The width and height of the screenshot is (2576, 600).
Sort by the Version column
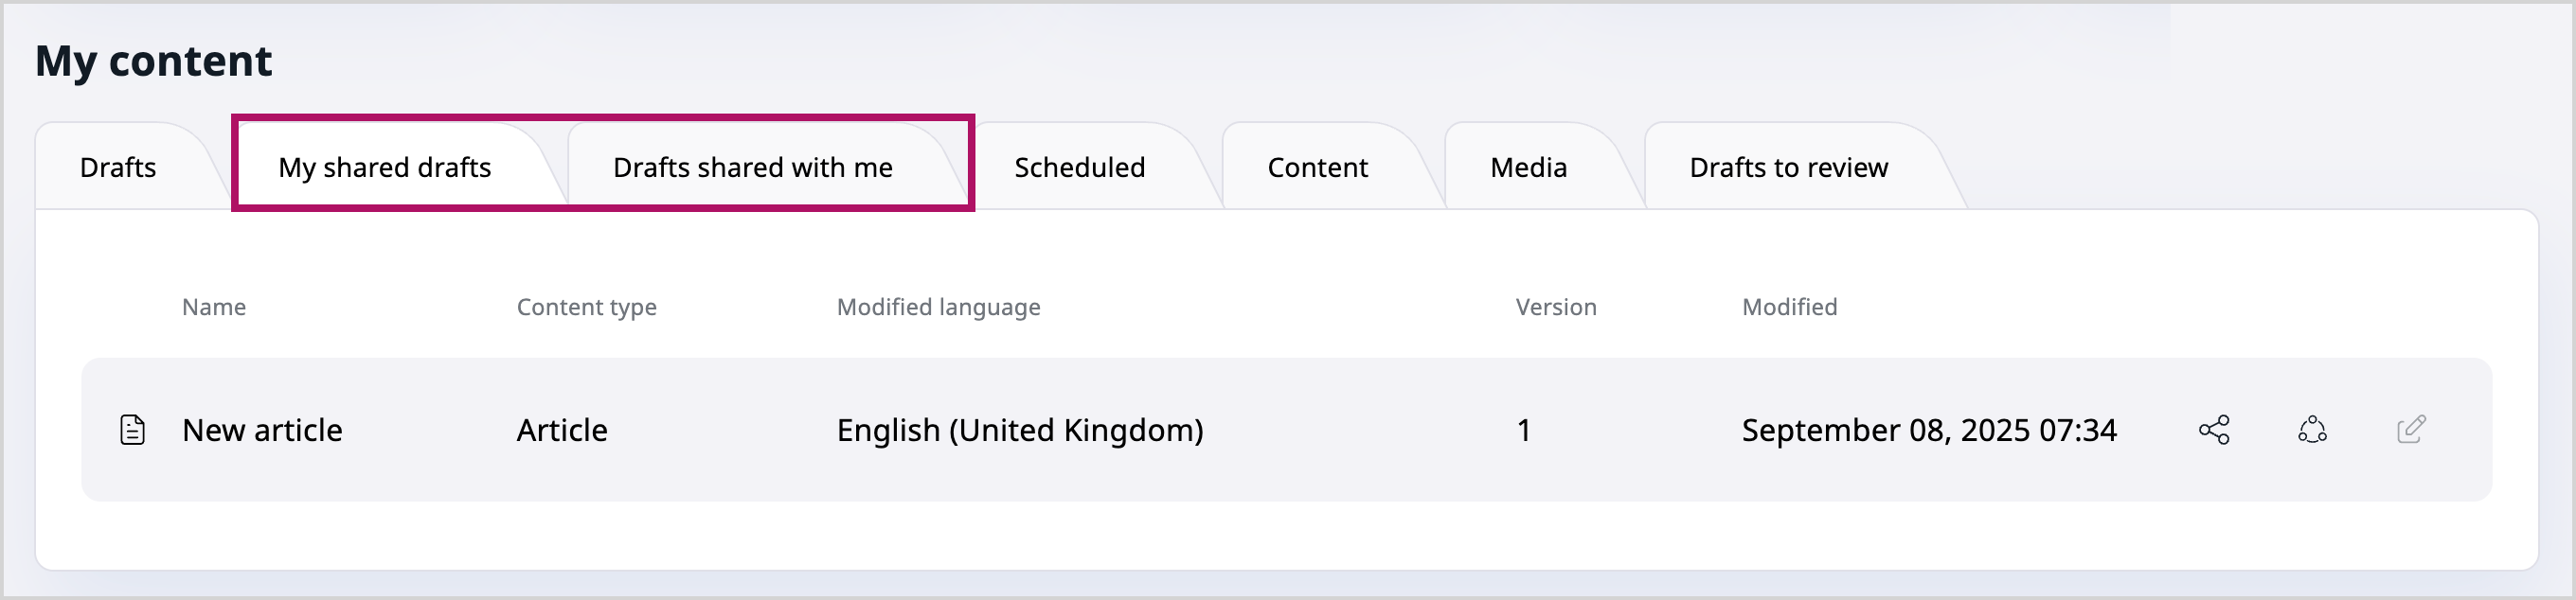point(1554,307)
